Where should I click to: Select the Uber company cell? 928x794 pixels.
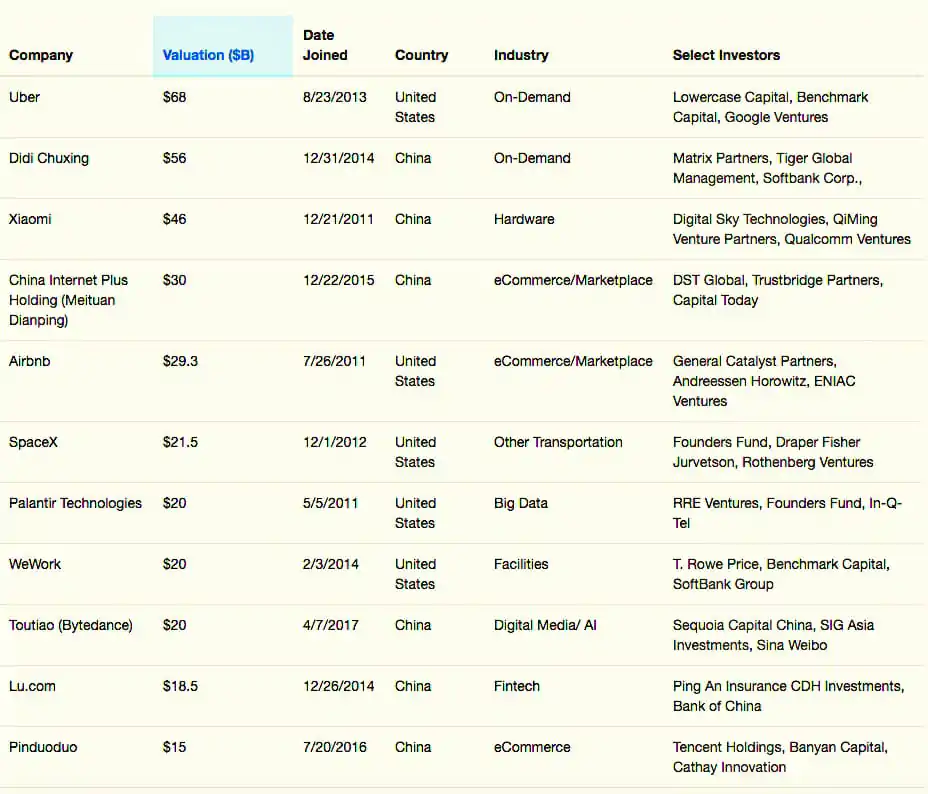[x=24, y=97]
